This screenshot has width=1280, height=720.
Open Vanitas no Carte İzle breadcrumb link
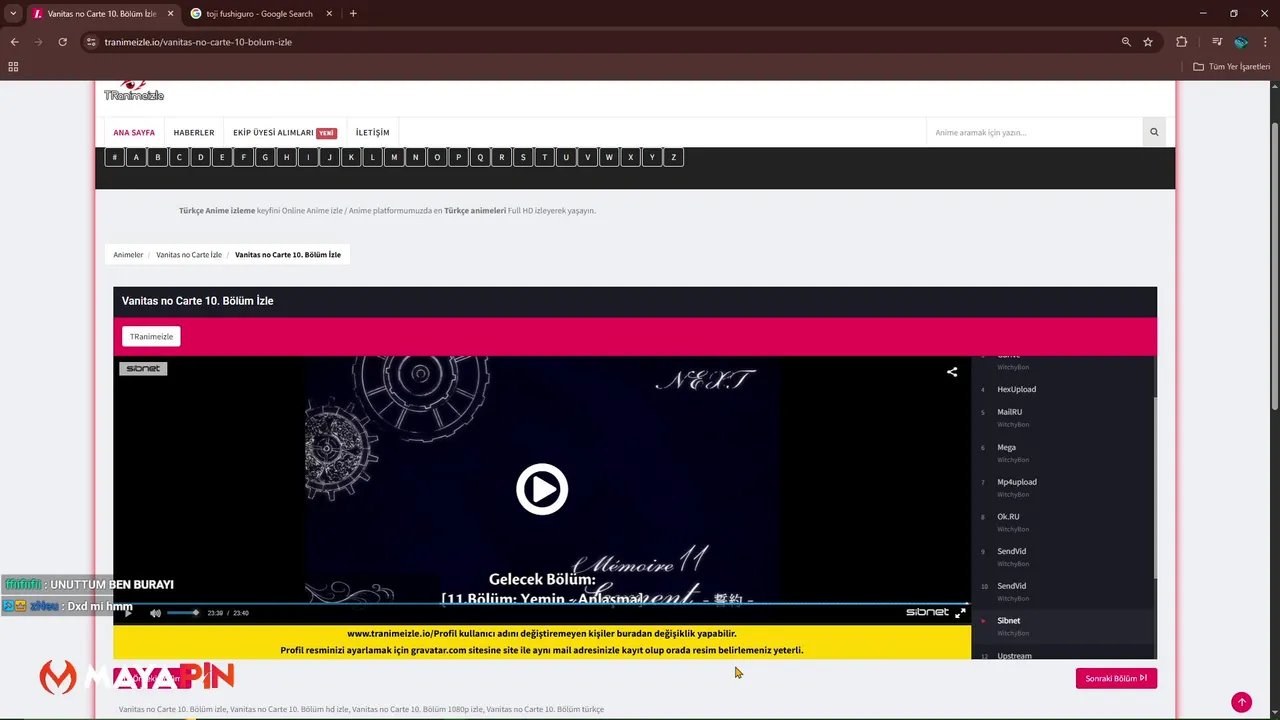189,255
